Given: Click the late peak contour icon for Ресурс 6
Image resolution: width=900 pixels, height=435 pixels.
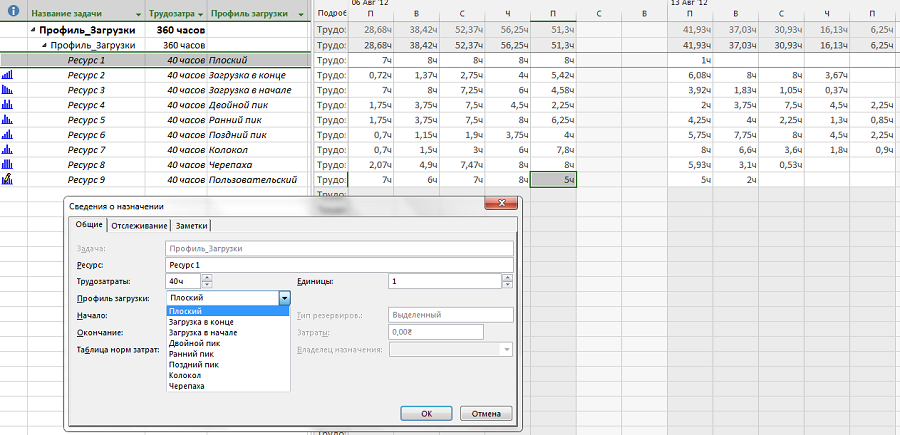Looking at the screenshot, I should [x=7, y=134].
